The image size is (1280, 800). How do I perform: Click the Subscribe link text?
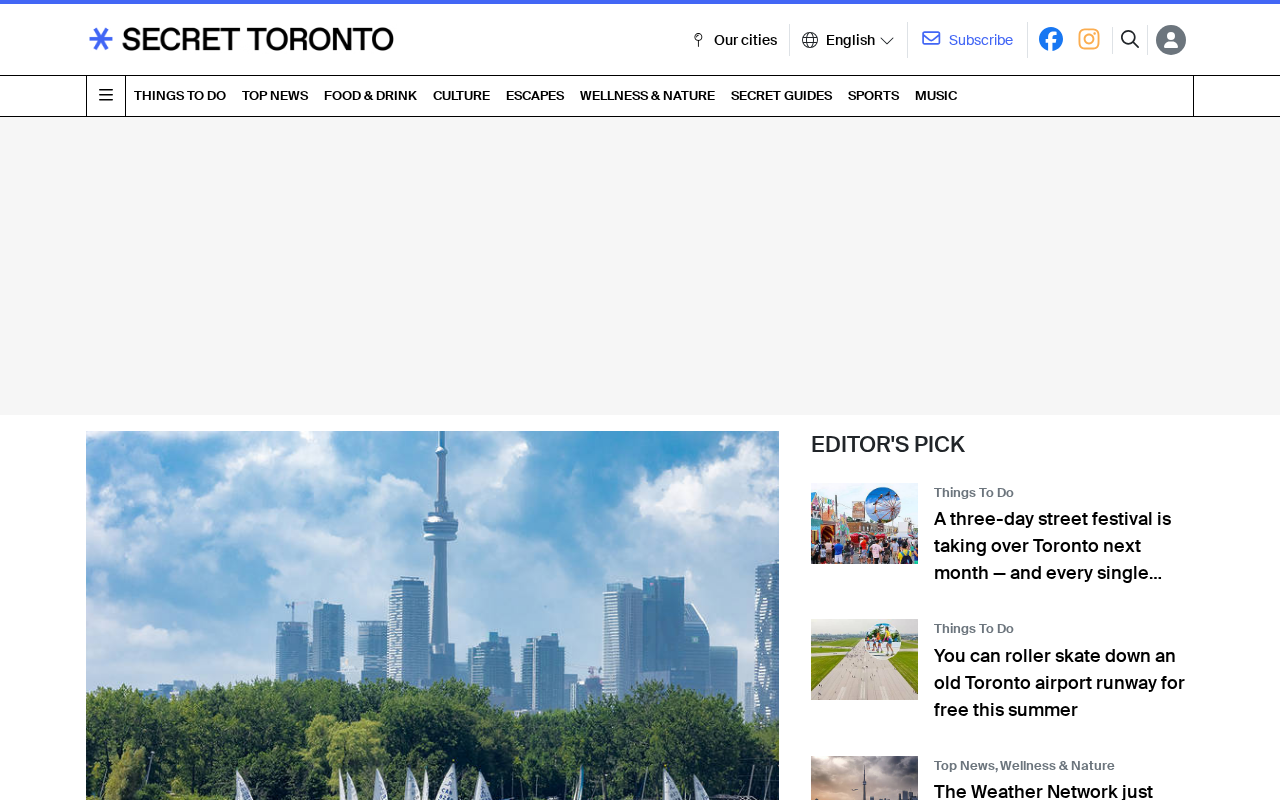click(x=981, y=40)
